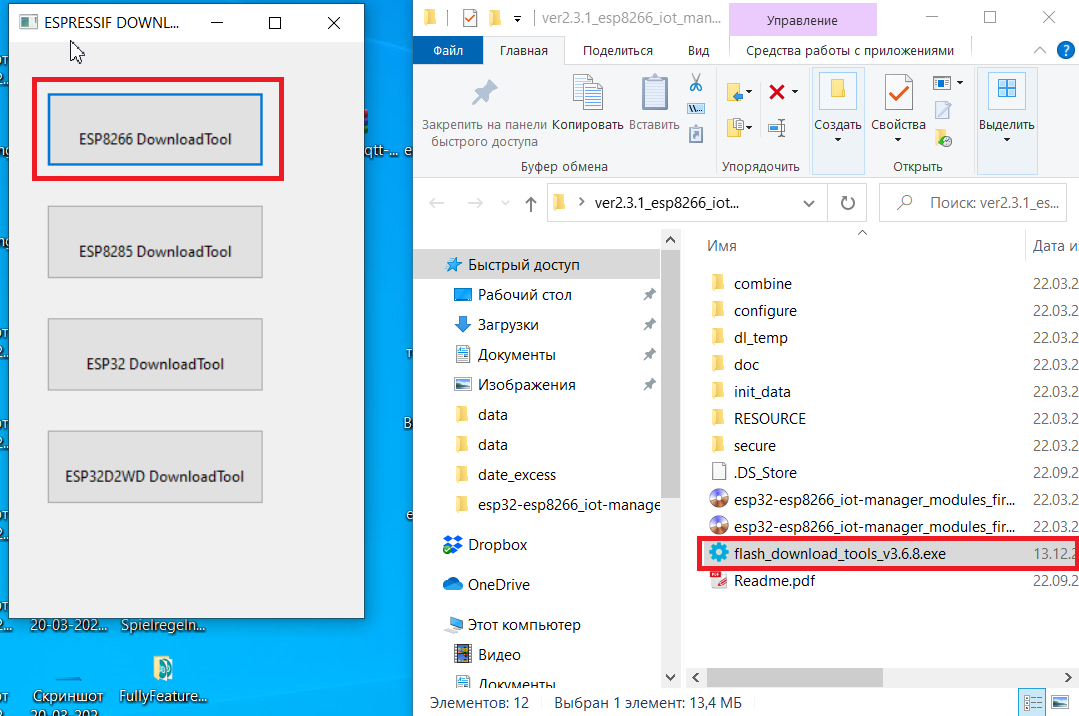Viewport: 1079px width, 716px height.
Task: Open the Создать (New) dropdown
Action: click(837, 139)
